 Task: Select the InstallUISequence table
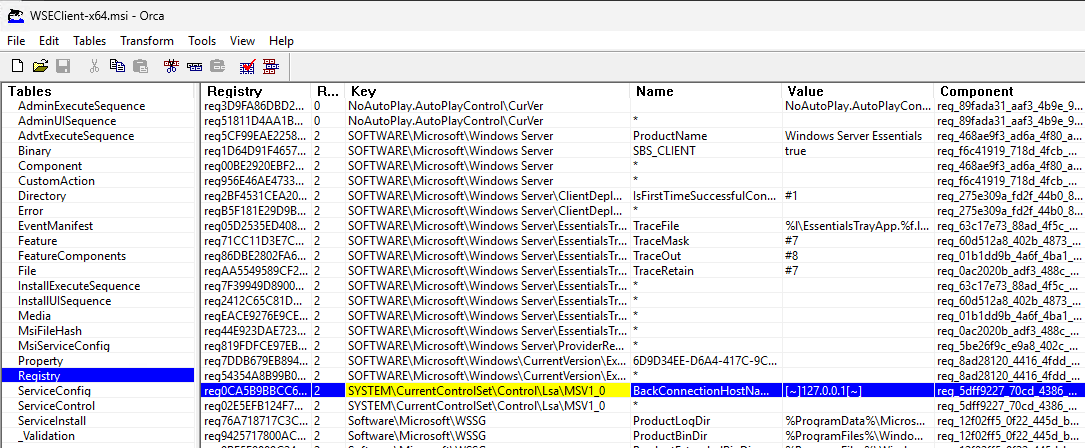(x=64, y=301)
